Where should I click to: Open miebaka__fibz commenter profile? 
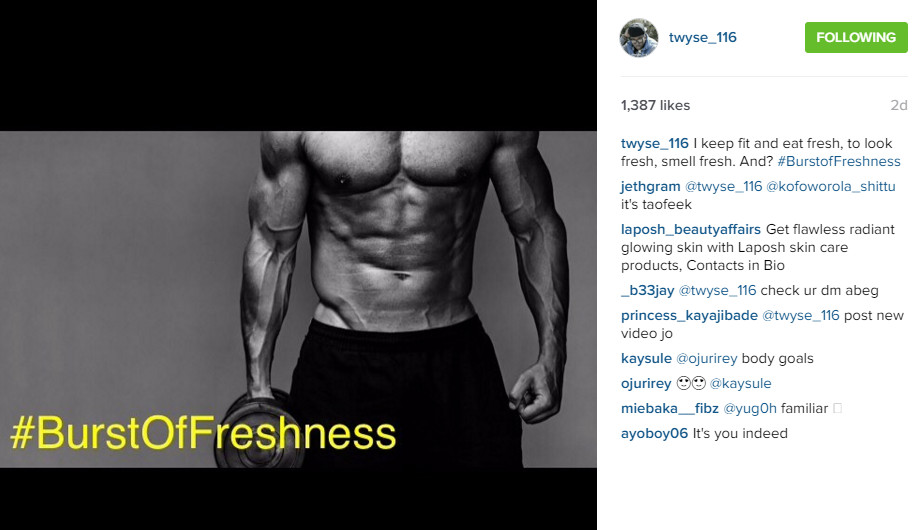(x=670, y=409)
